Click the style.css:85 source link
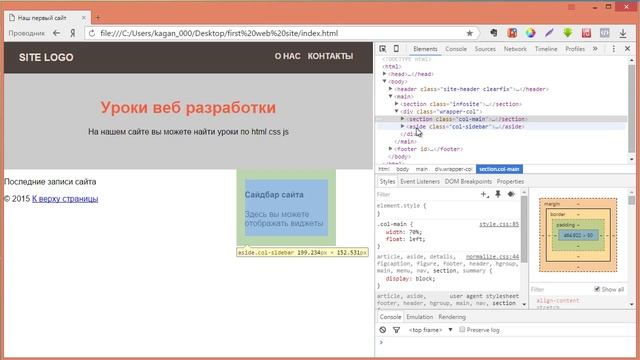 pyautogui.click(x=499, y=224)
